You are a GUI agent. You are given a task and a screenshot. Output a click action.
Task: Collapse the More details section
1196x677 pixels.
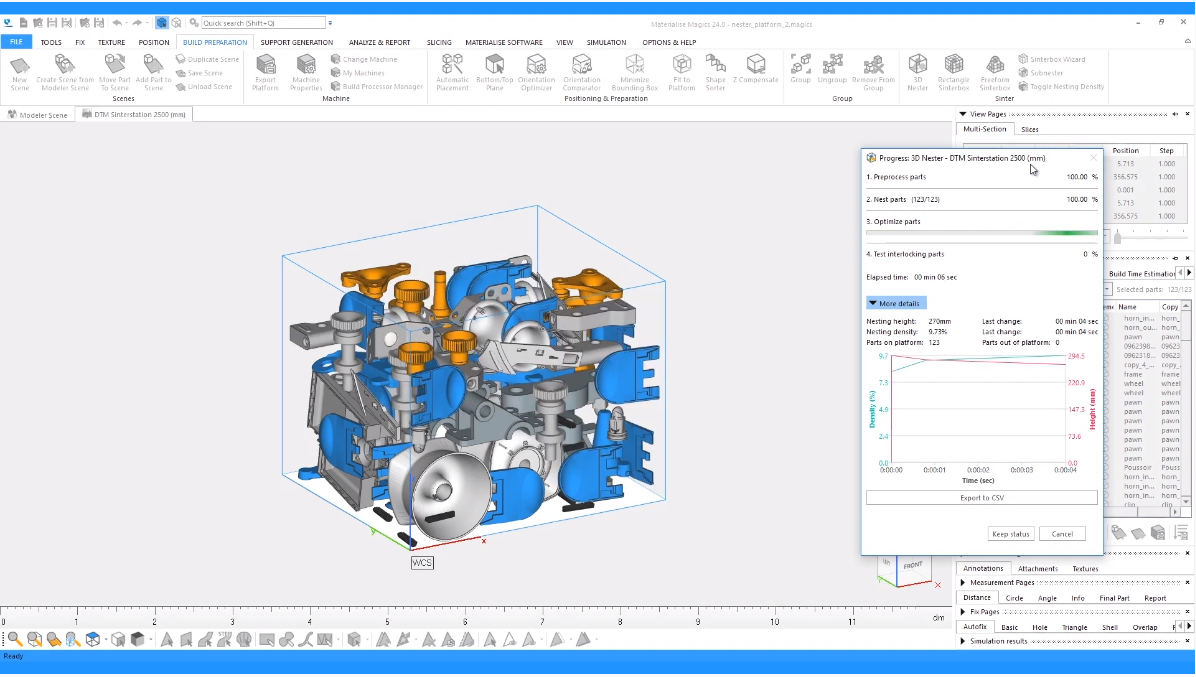click(896, 303)
